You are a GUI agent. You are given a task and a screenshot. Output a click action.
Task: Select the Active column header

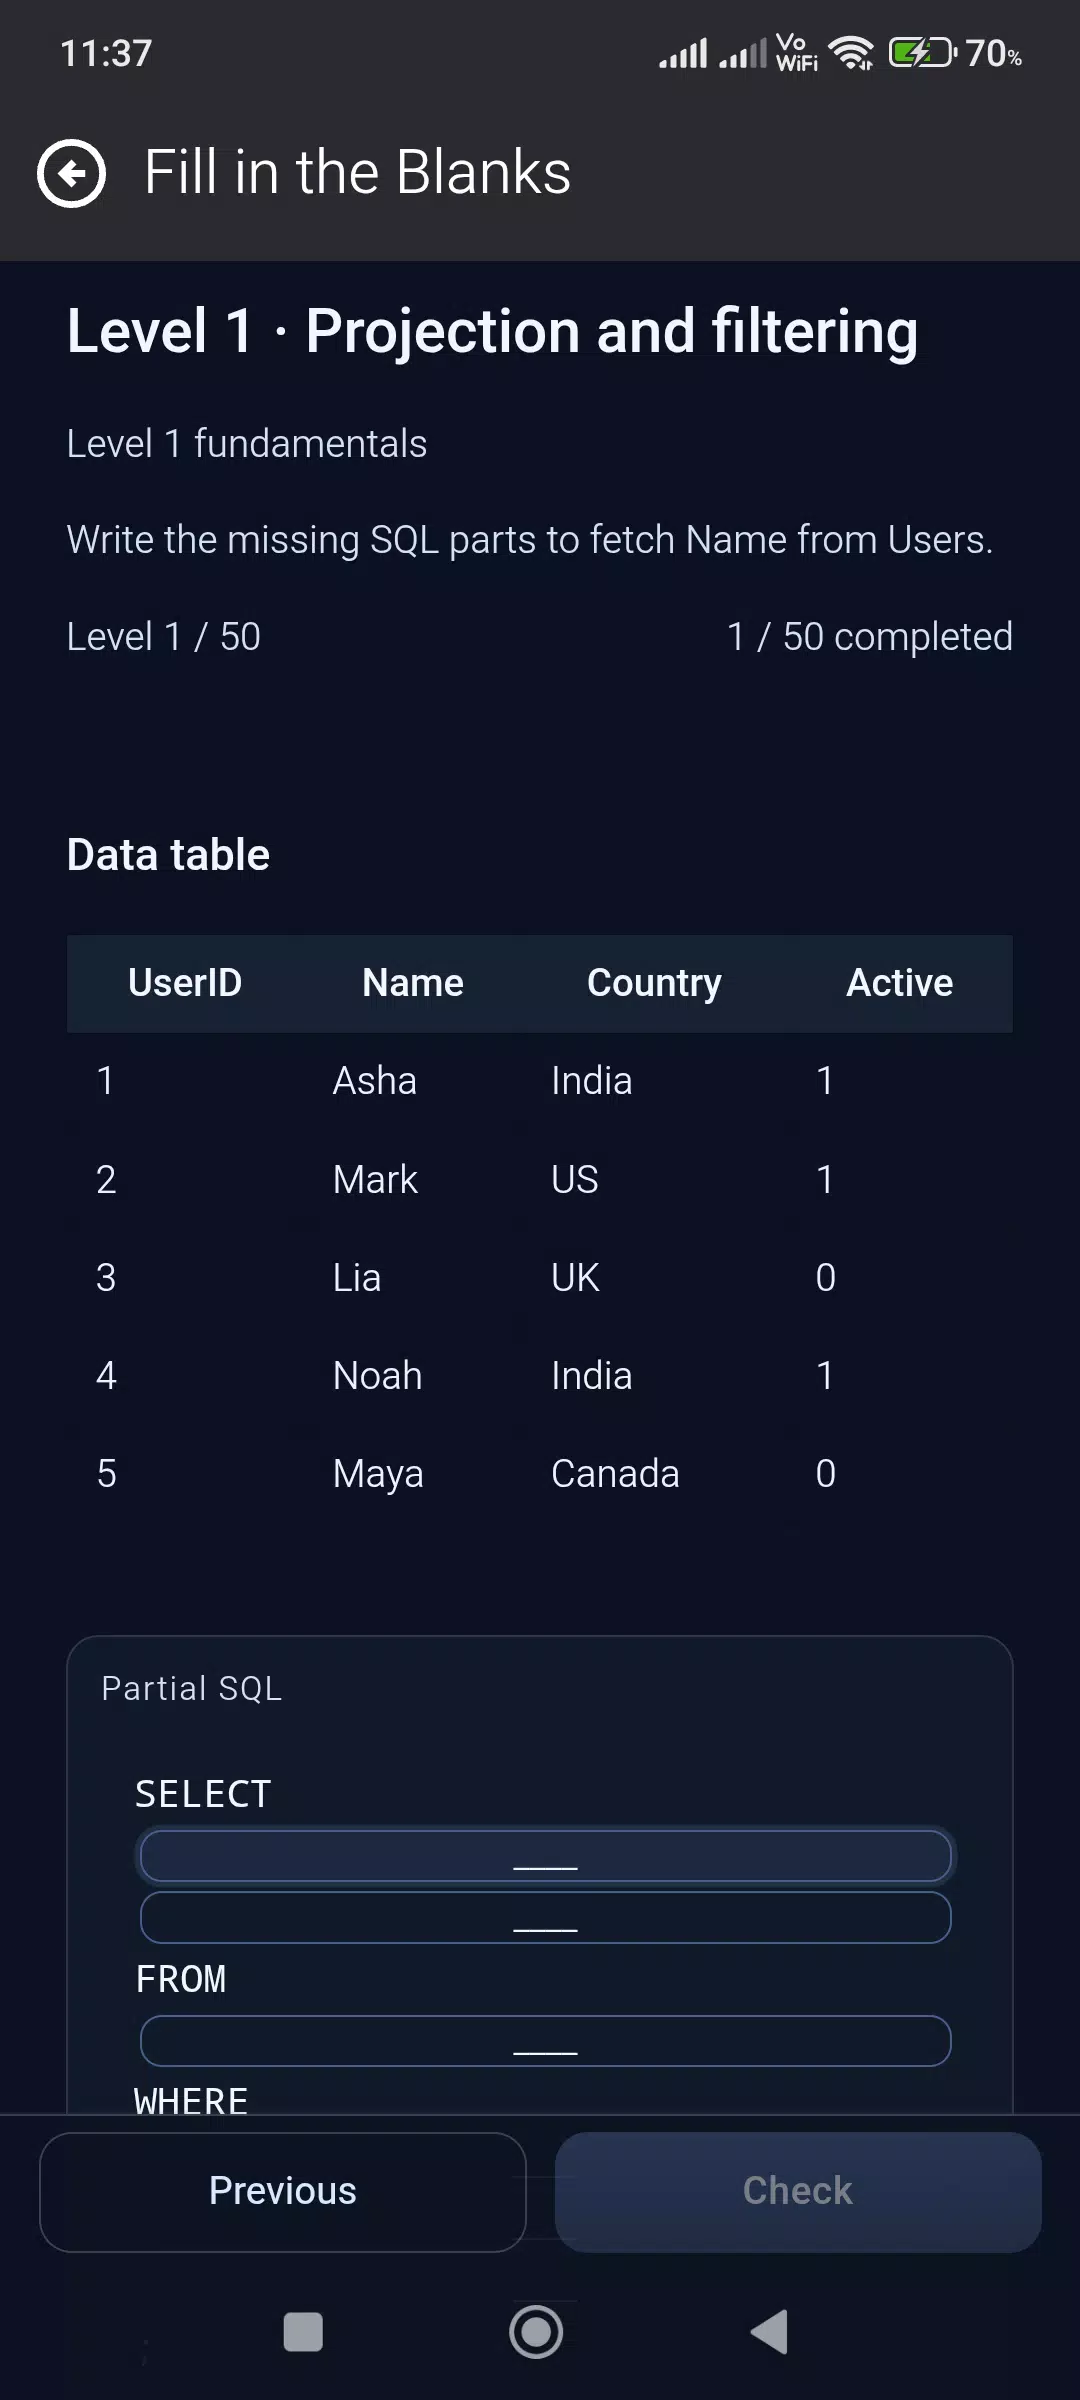900,983
